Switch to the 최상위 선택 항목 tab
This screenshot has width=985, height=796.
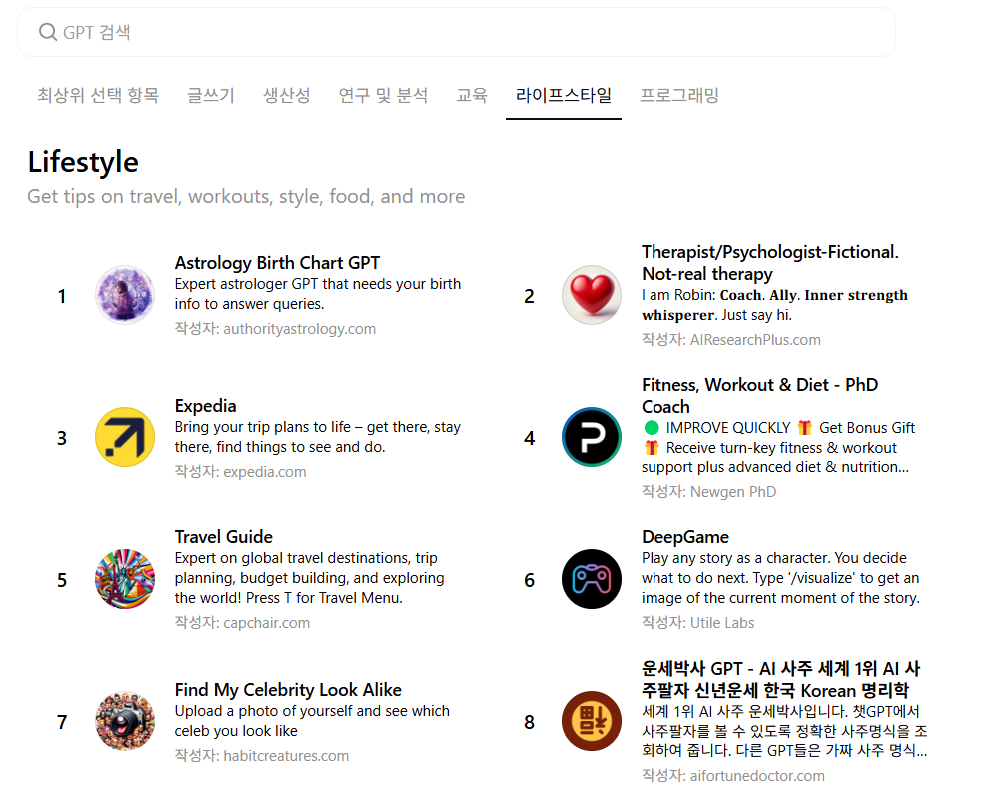[98, 95]
